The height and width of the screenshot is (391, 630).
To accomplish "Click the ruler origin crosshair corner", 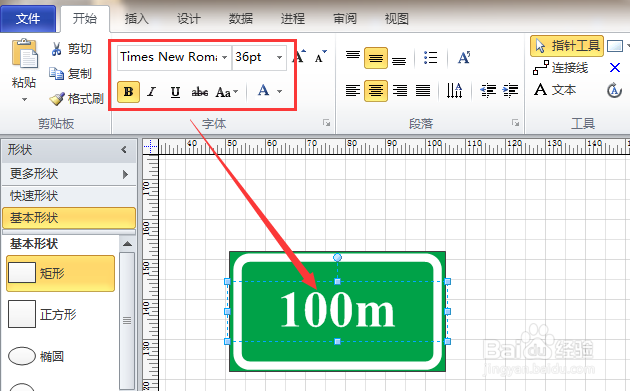I will (x=151, y=146).
